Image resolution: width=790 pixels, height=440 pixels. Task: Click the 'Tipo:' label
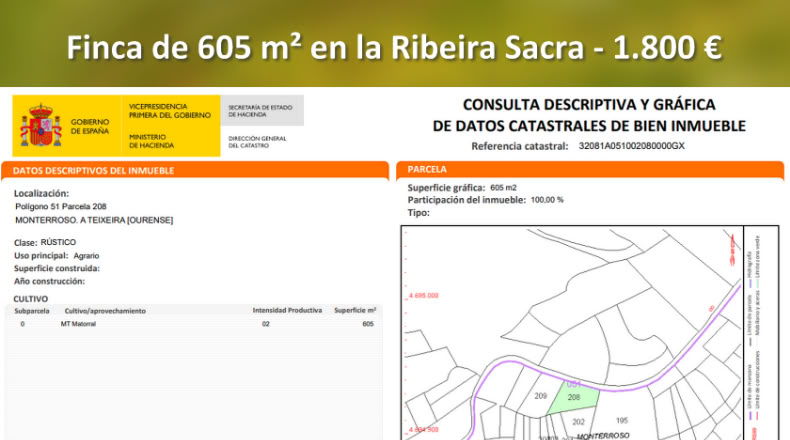419,213
